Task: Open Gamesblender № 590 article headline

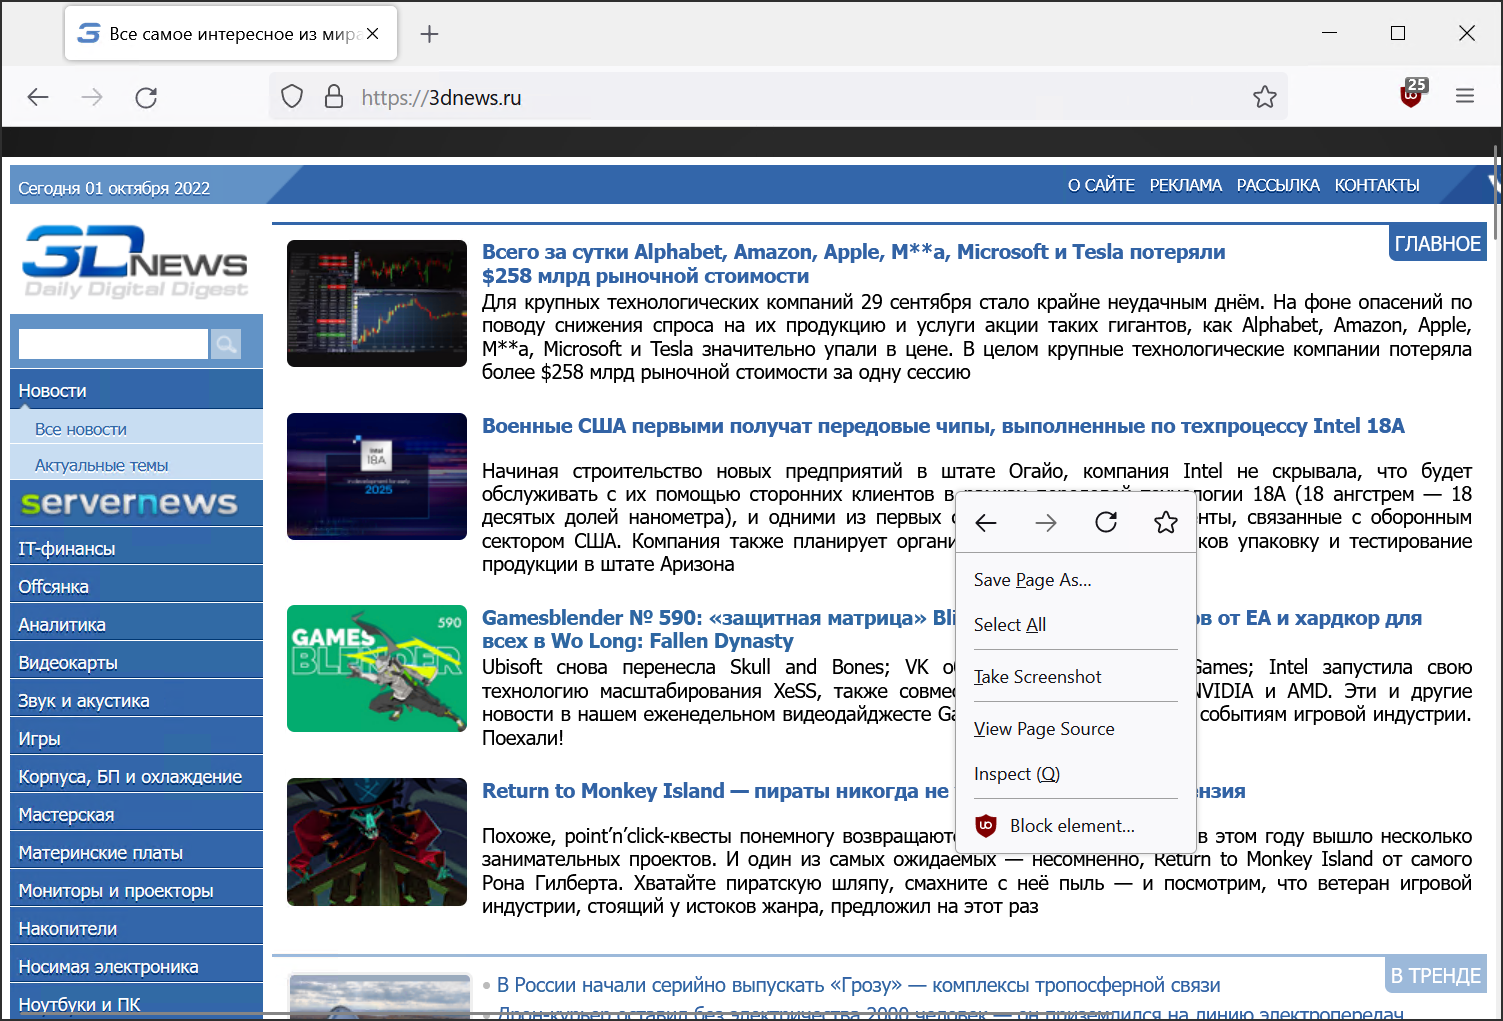Action: click(718, 629)
